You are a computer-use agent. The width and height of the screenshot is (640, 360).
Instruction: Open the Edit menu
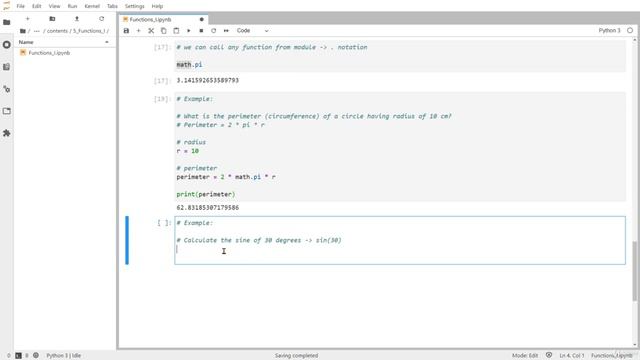tap(37, 6)
